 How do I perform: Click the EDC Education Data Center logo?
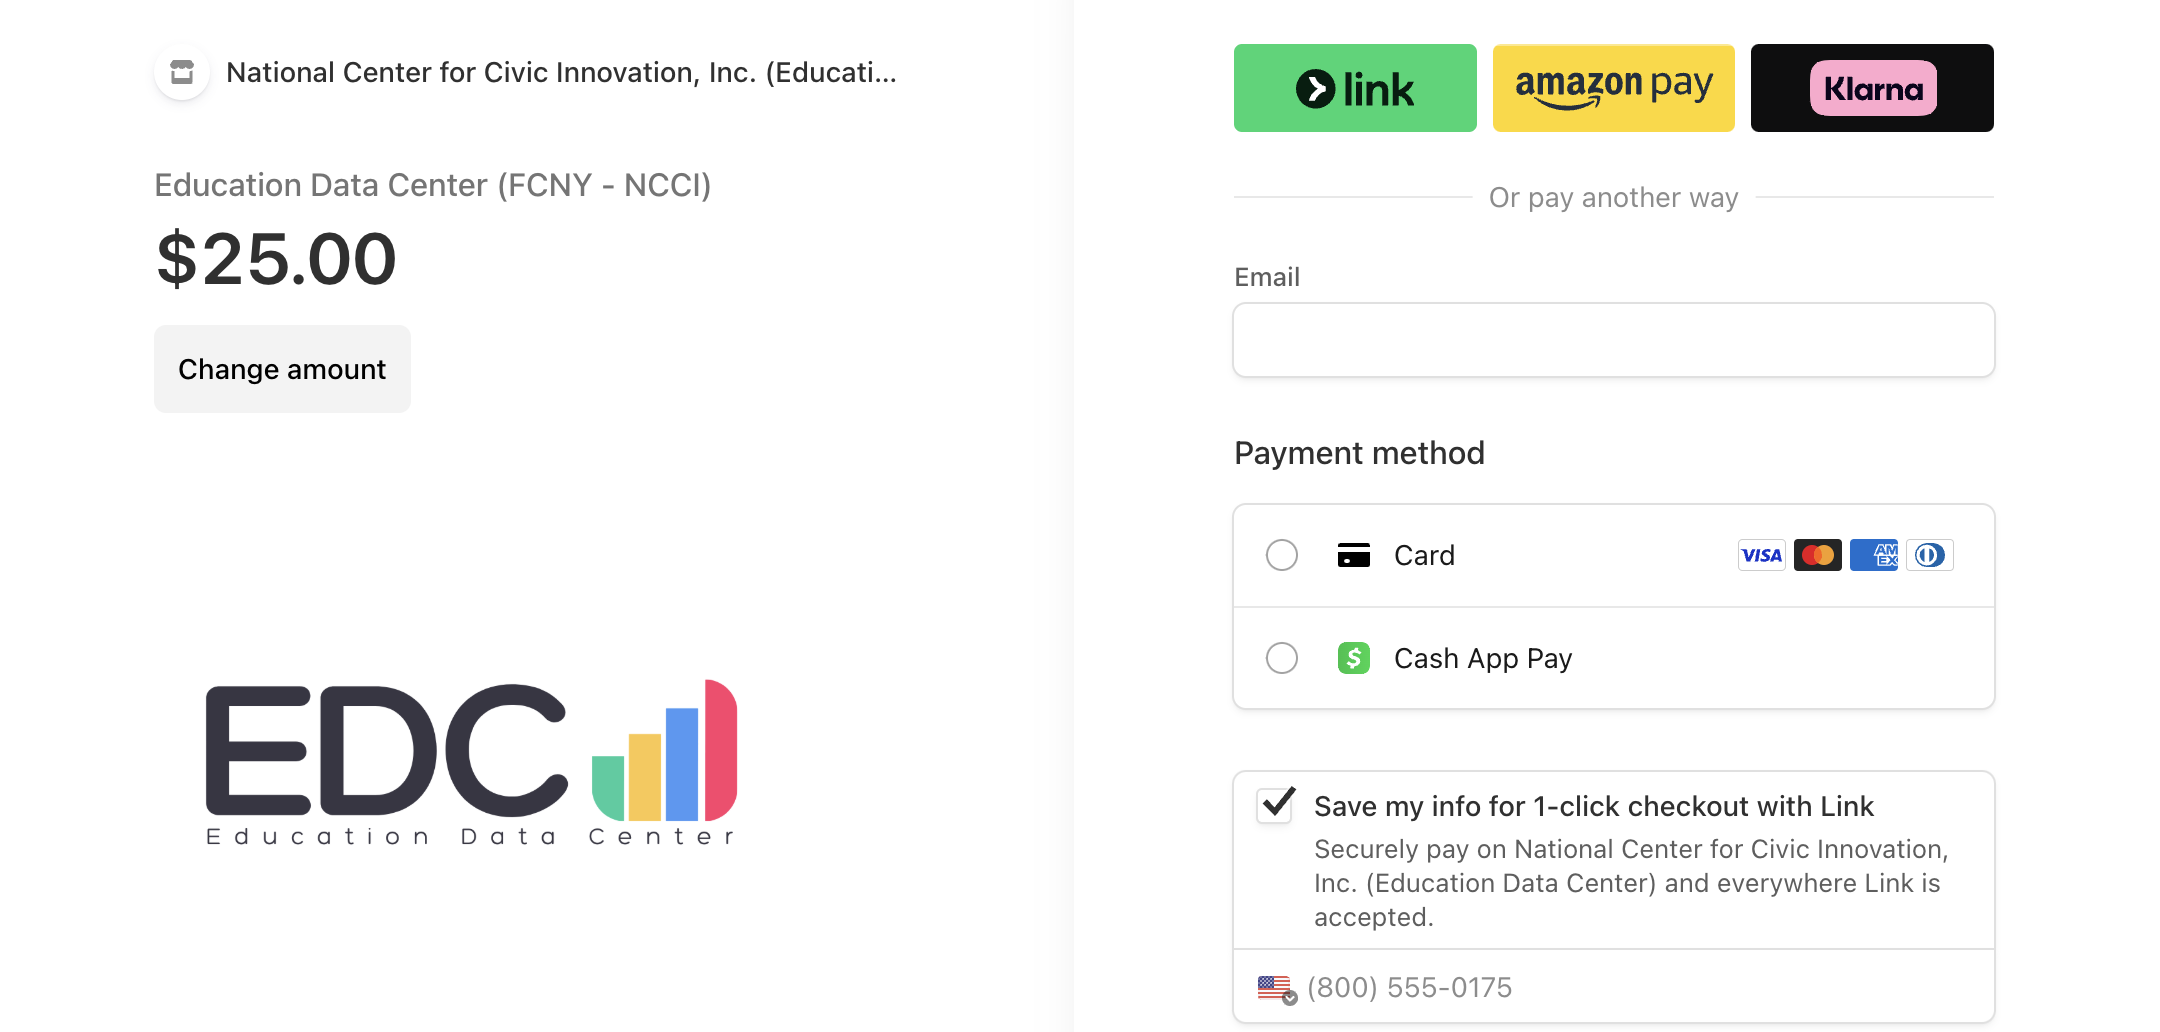[471, 763]
